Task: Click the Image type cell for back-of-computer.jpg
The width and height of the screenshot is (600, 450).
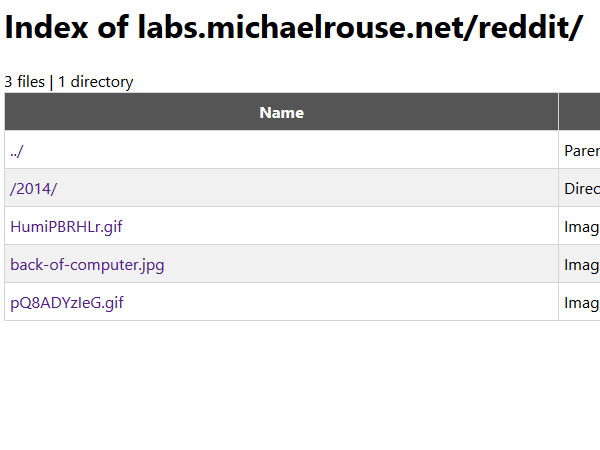Action: pyautogui.click(x=582, y=265)
